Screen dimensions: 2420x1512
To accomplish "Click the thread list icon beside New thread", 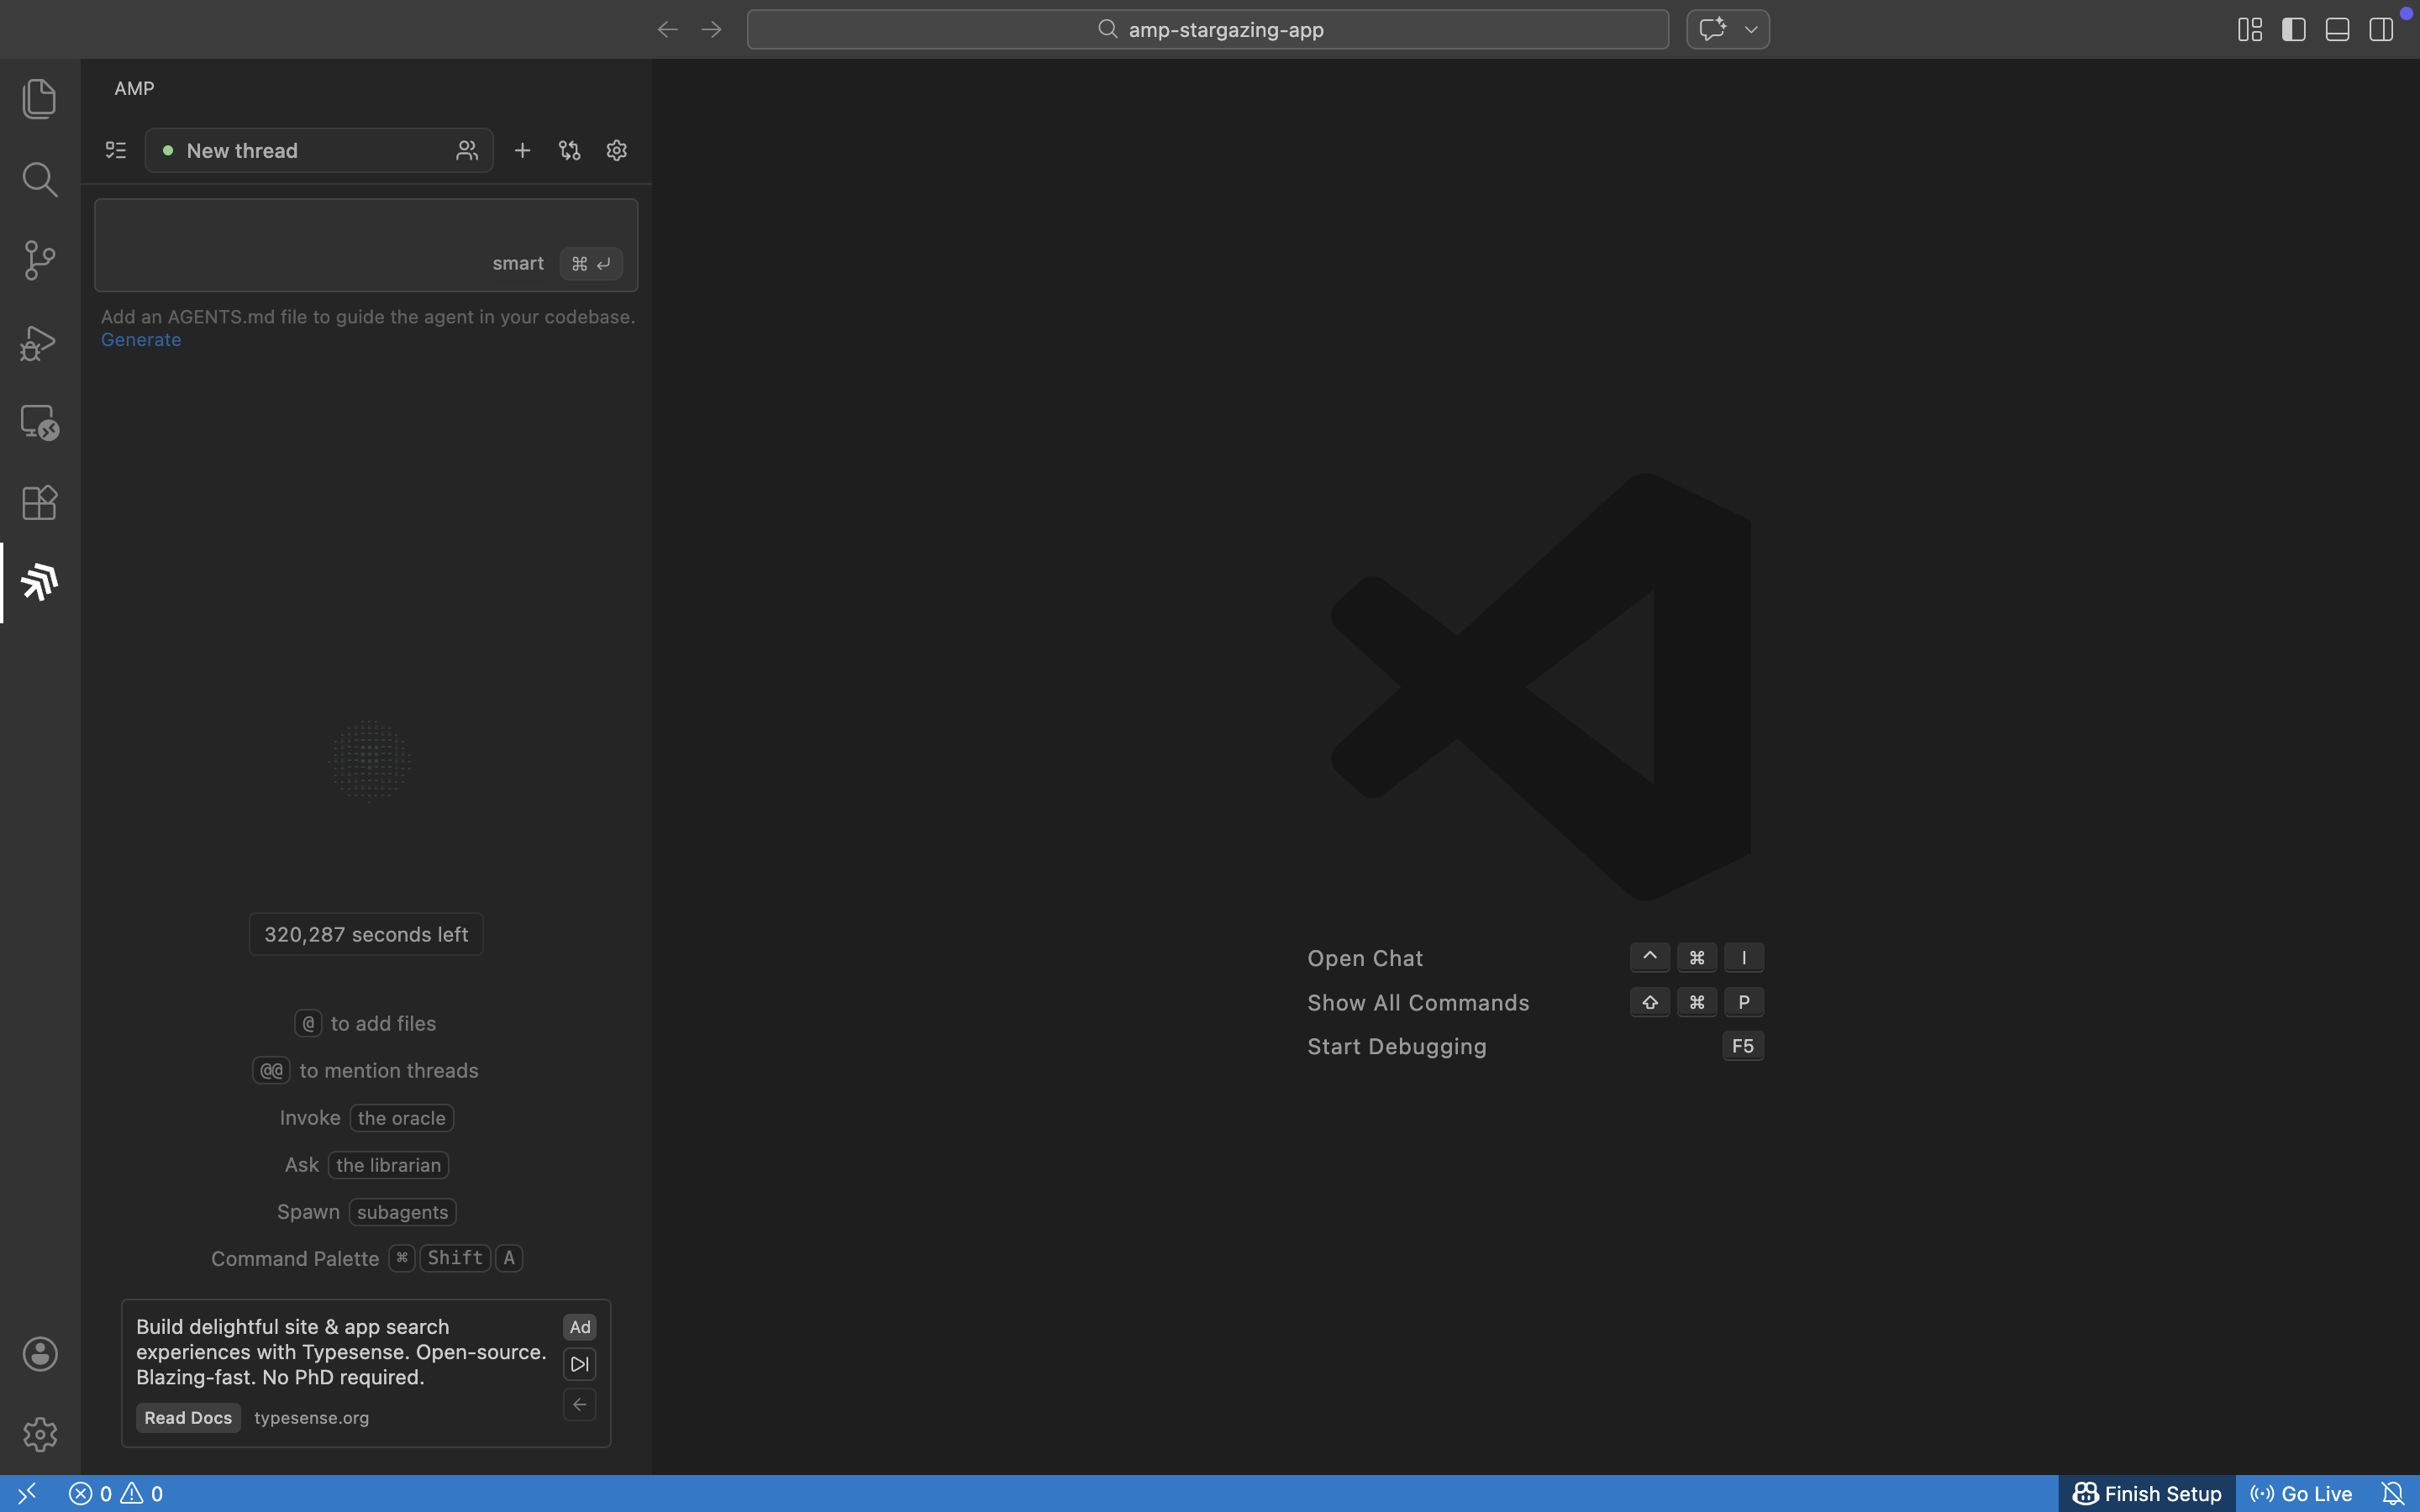I will point(116,150).
